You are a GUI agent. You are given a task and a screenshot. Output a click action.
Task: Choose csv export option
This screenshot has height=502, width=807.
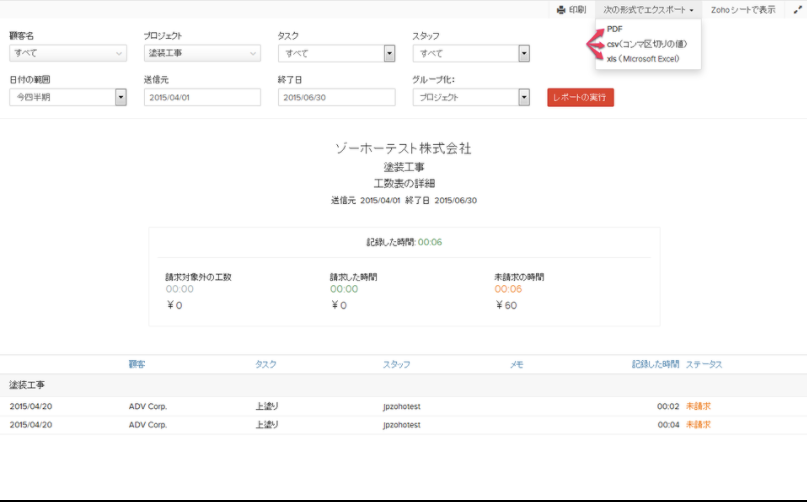pos(645,44)
